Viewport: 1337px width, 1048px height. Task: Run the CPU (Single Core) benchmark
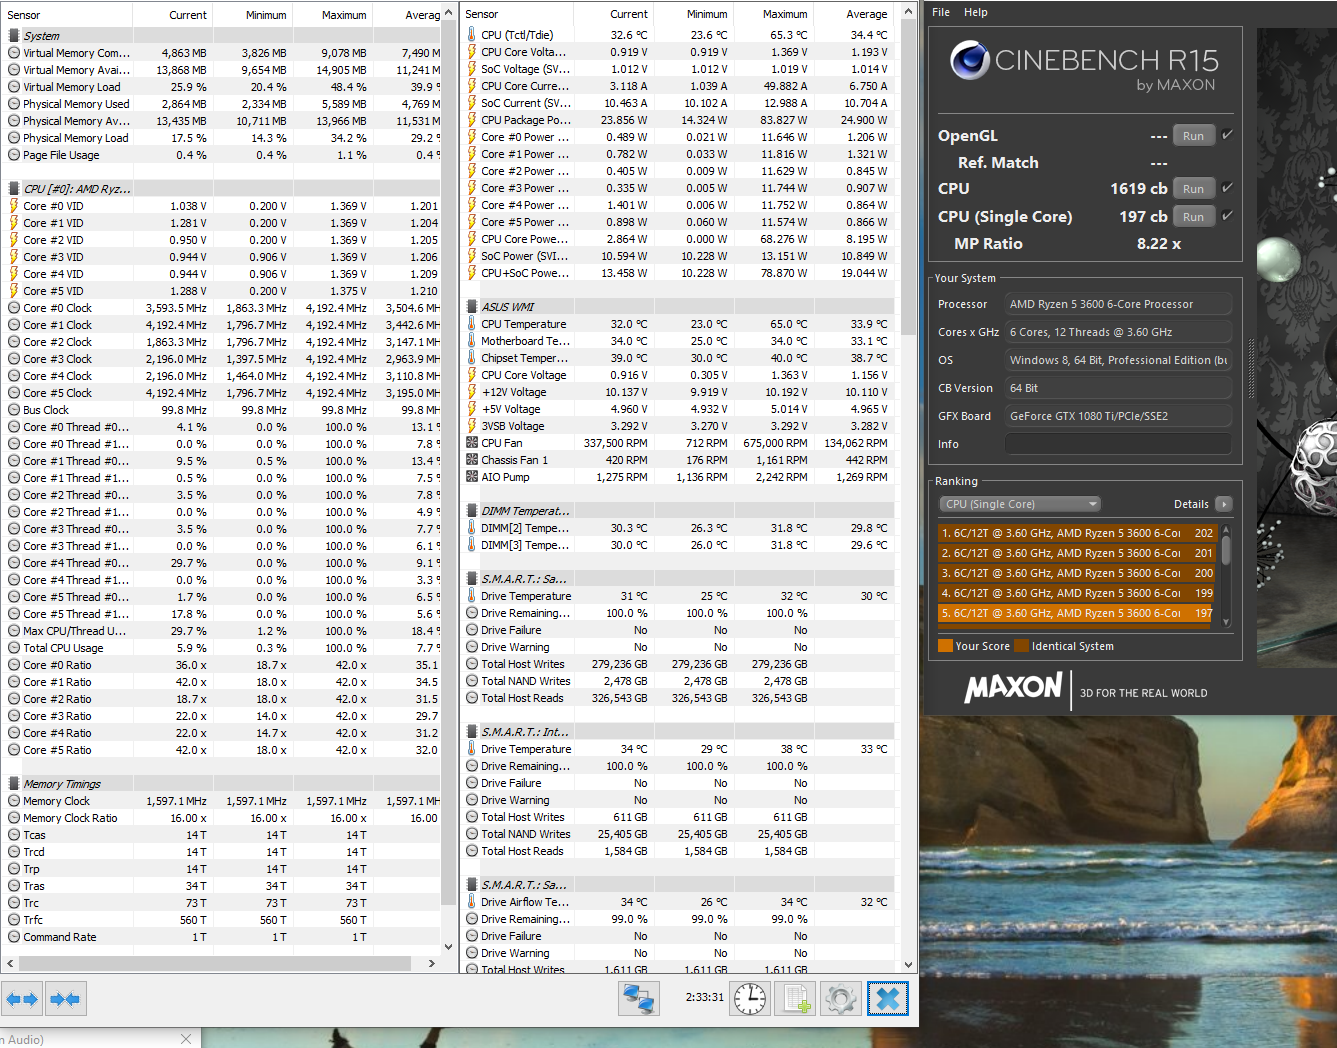(1193, 217)
